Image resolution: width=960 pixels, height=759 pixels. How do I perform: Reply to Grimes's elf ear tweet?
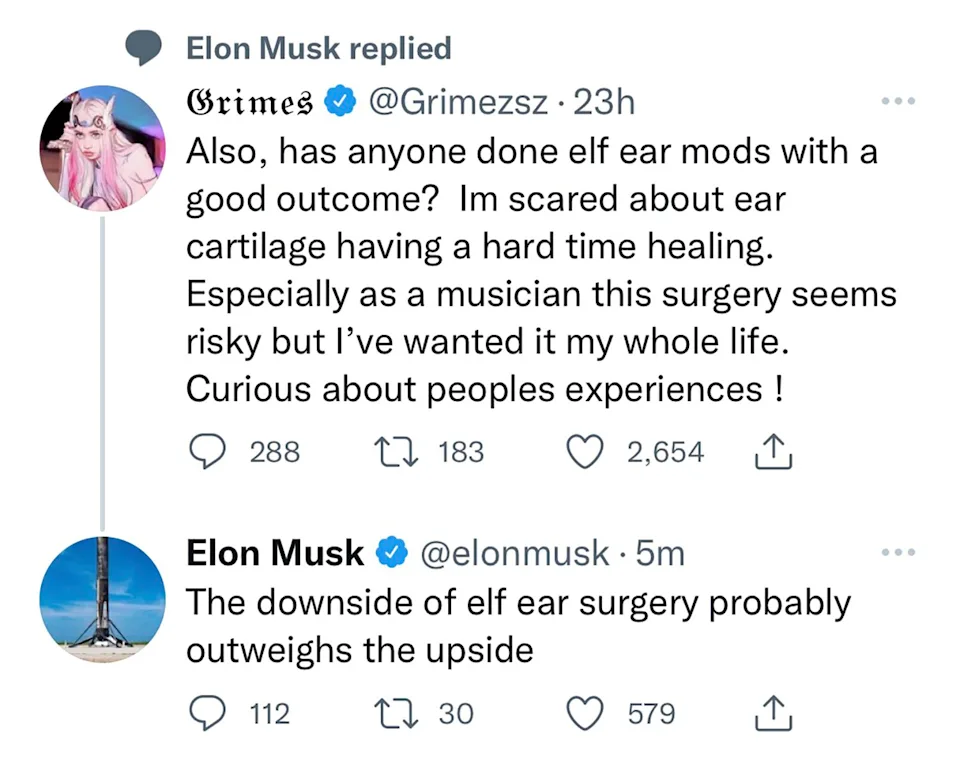[208, 451]
